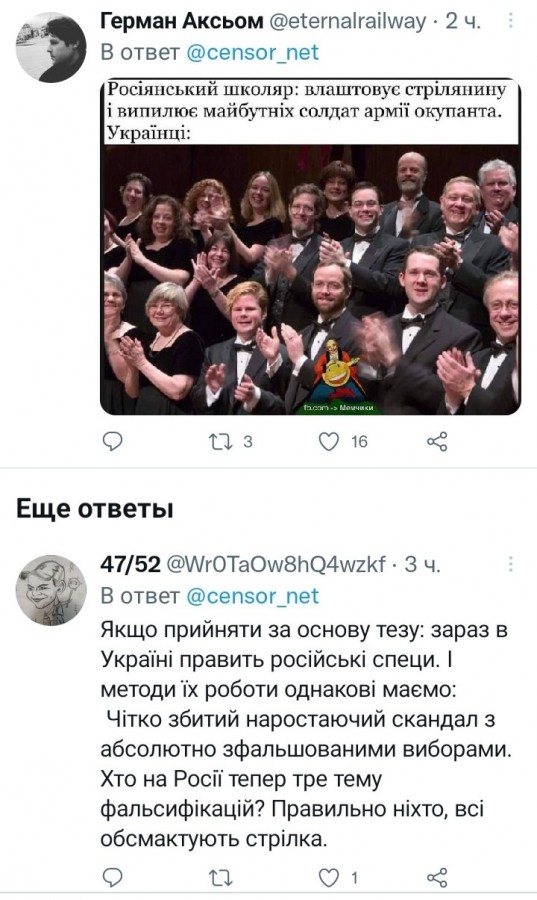Open Герман Аксьом profile picture
The height and width of the screenshot is (900, 537).
(x=51, y=48)
